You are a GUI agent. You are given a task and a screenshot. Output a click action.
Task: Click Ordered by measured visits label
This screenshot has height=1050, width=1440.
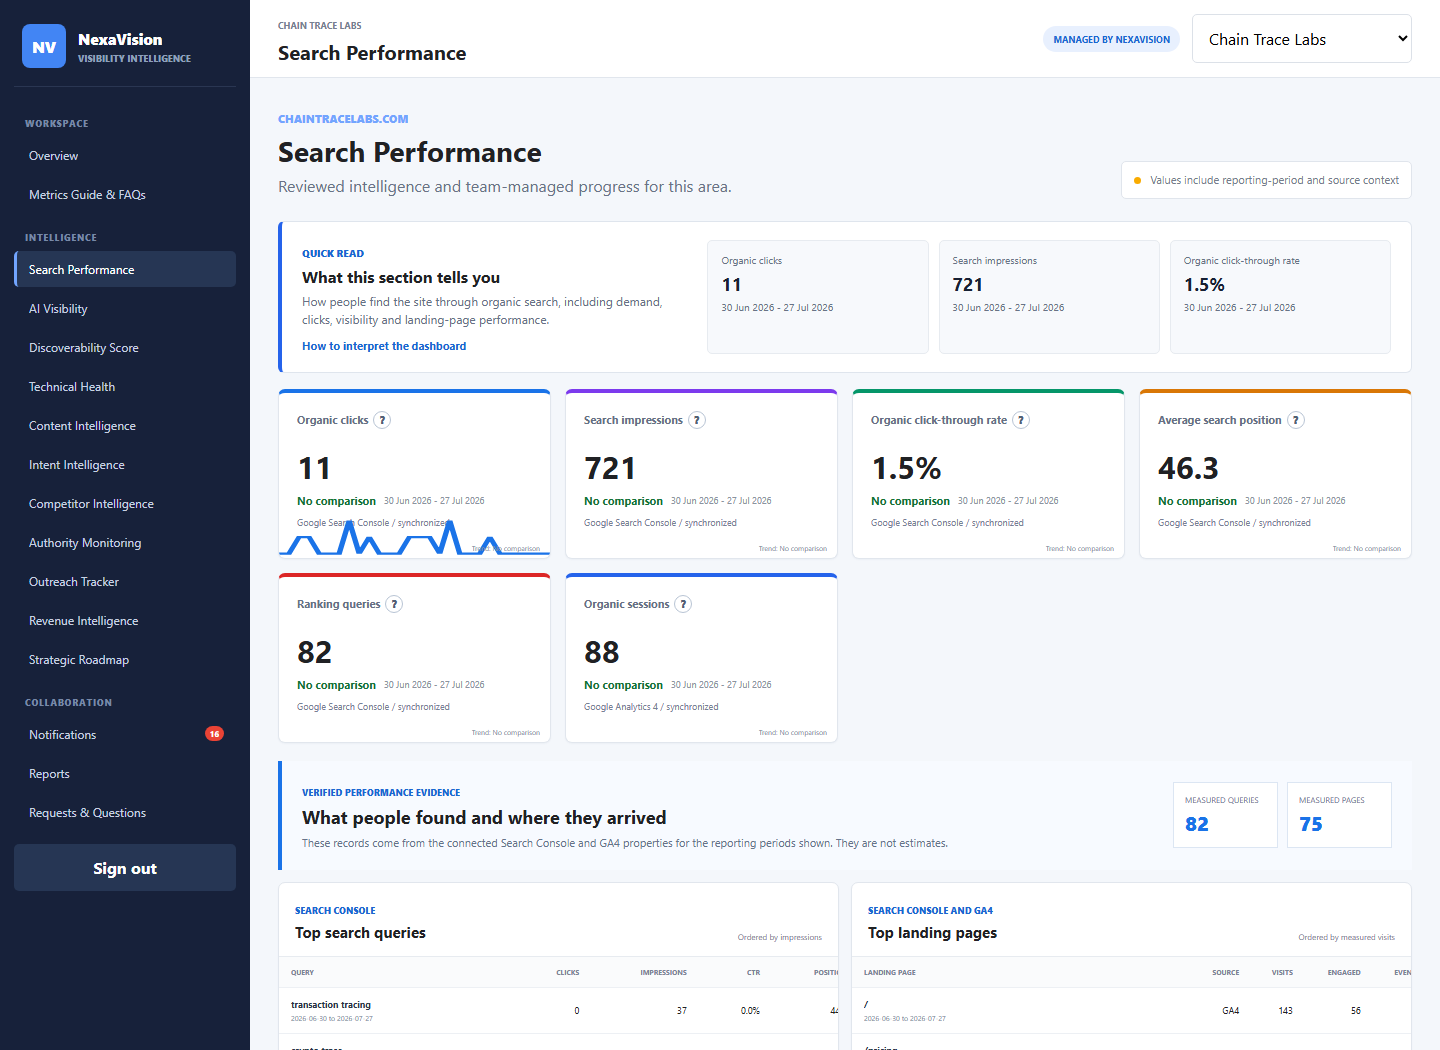point(1346,937)
